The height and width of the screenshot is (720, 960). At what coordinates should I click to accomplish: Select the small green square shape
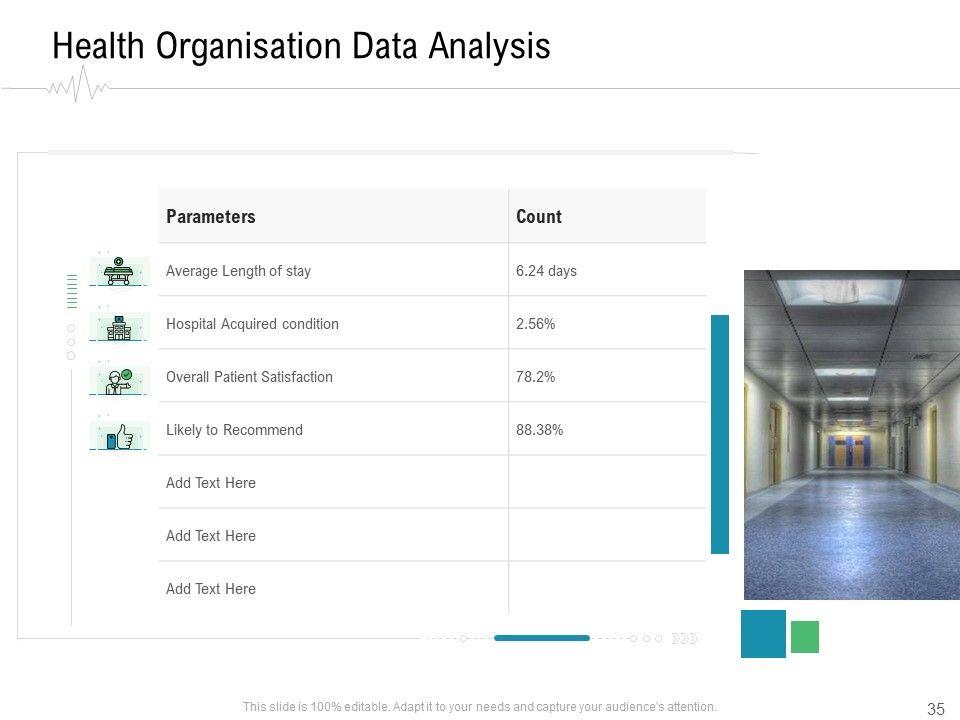(x=804, y=637)
